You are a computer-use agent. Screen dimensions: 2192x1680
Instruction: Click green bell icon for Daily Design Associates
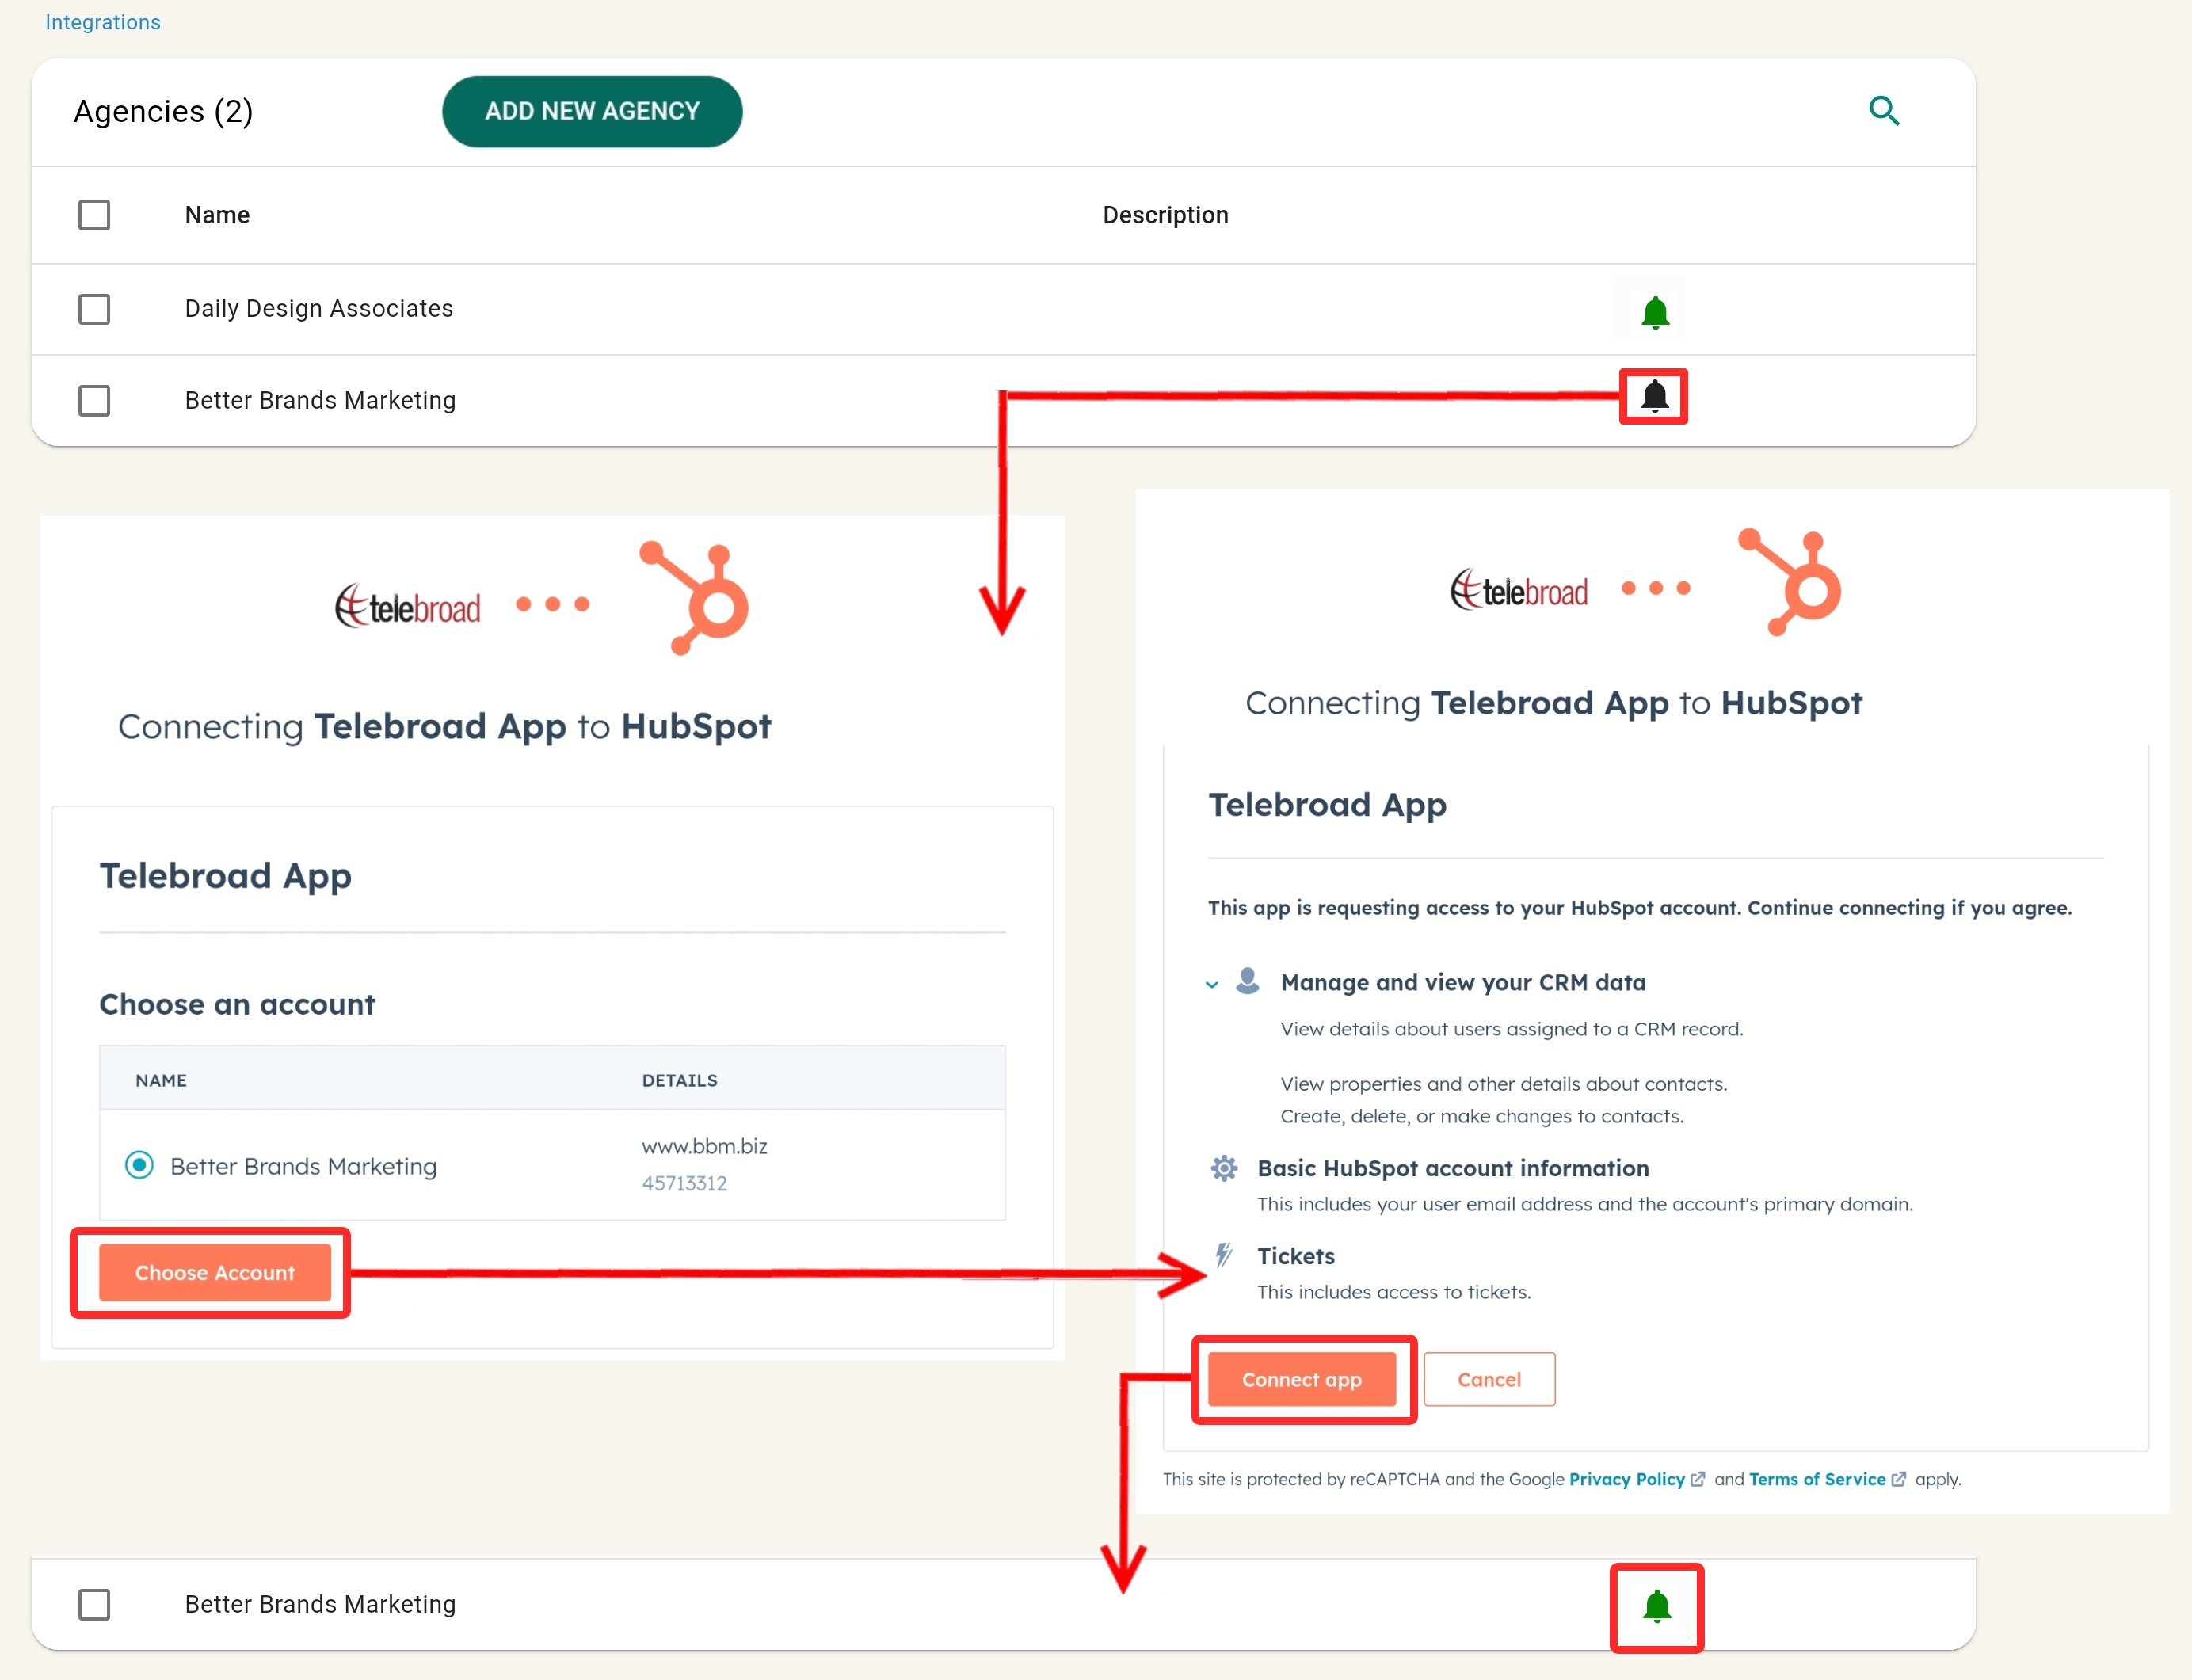pyautogui.click(x=1655, y=312)
